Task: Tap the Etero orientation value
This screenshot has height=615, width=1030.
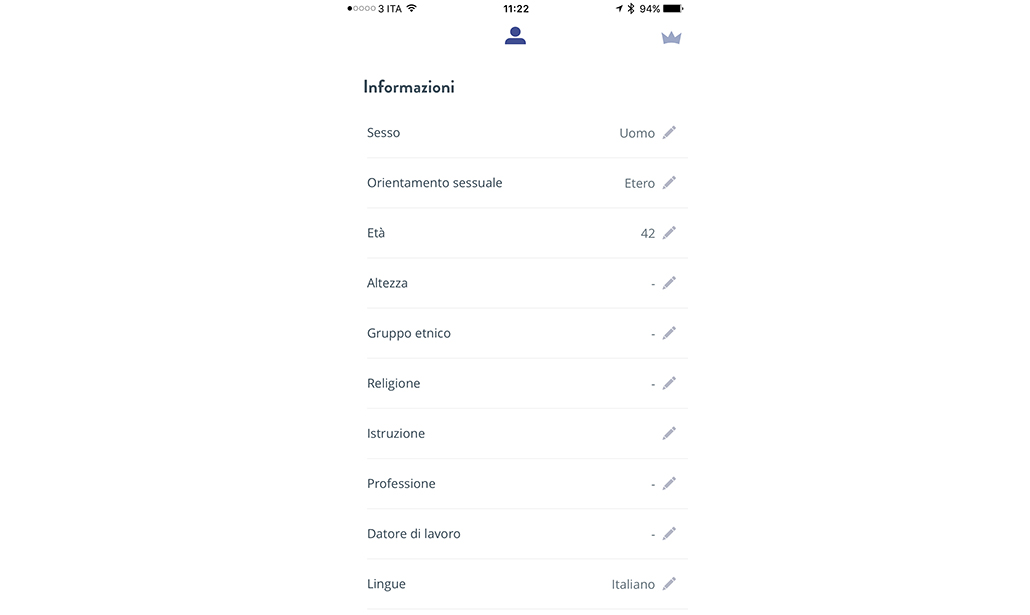Action: coord(640,183)
